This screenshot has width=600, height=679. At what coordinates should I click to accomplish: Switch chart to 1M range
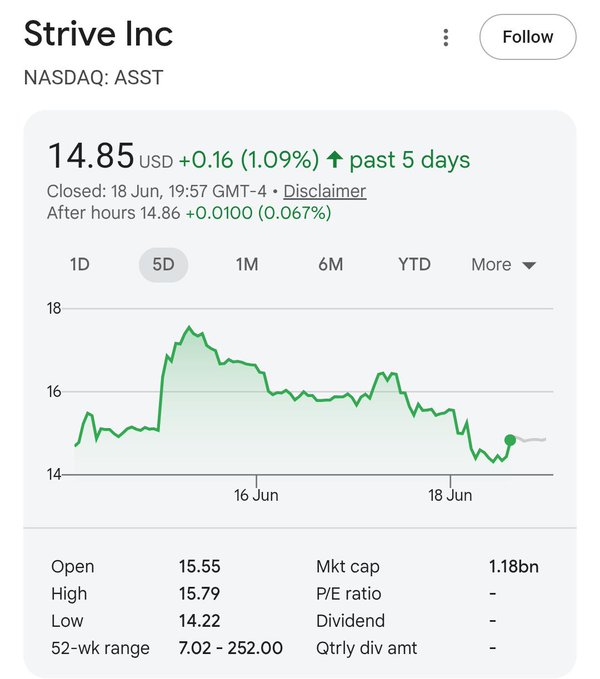click(x=247, y=265)
